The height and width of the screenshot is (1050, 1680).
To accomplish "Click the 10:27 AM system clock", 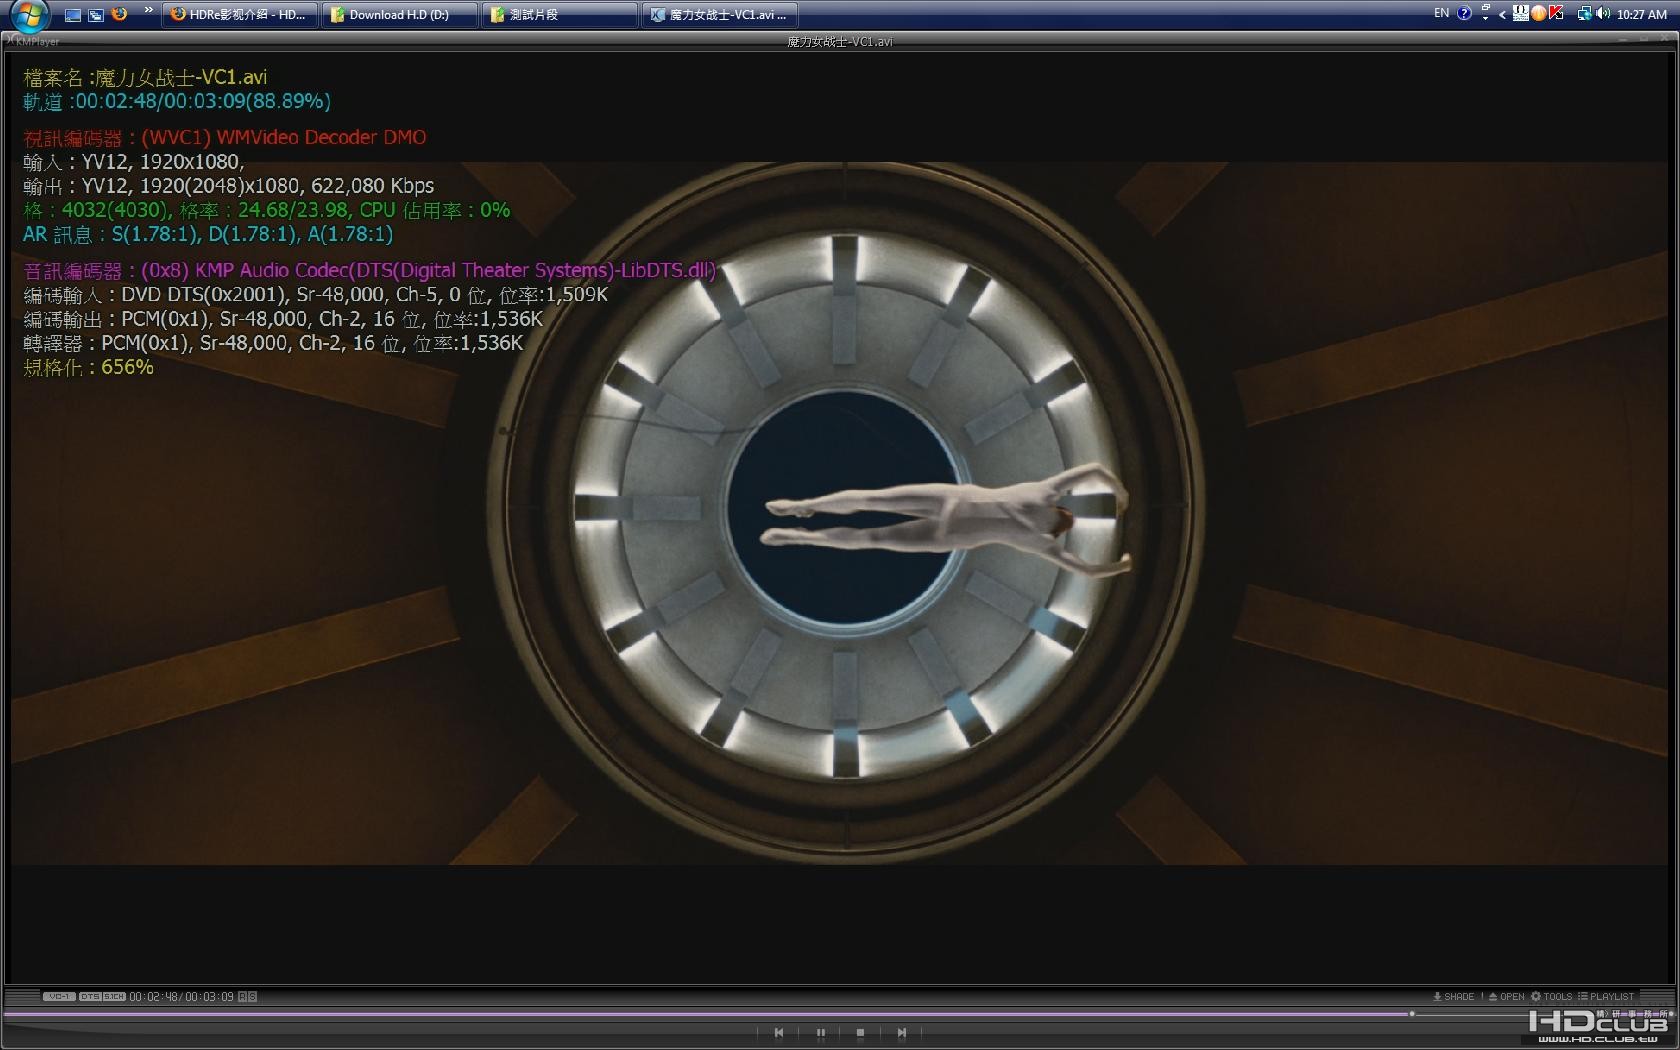I will tap(1642, 15).
